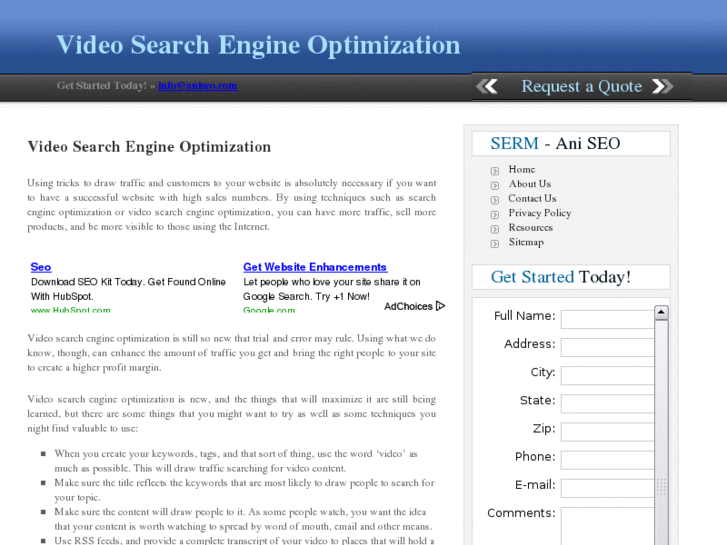Click the bullet icon next to Home
Viewport: 727px width, 545px height.
[495, 171]
